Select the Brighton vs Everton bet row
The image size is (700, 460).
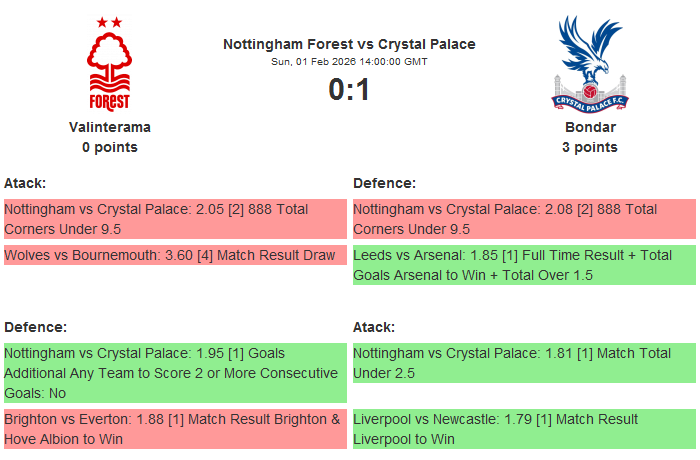174,429
